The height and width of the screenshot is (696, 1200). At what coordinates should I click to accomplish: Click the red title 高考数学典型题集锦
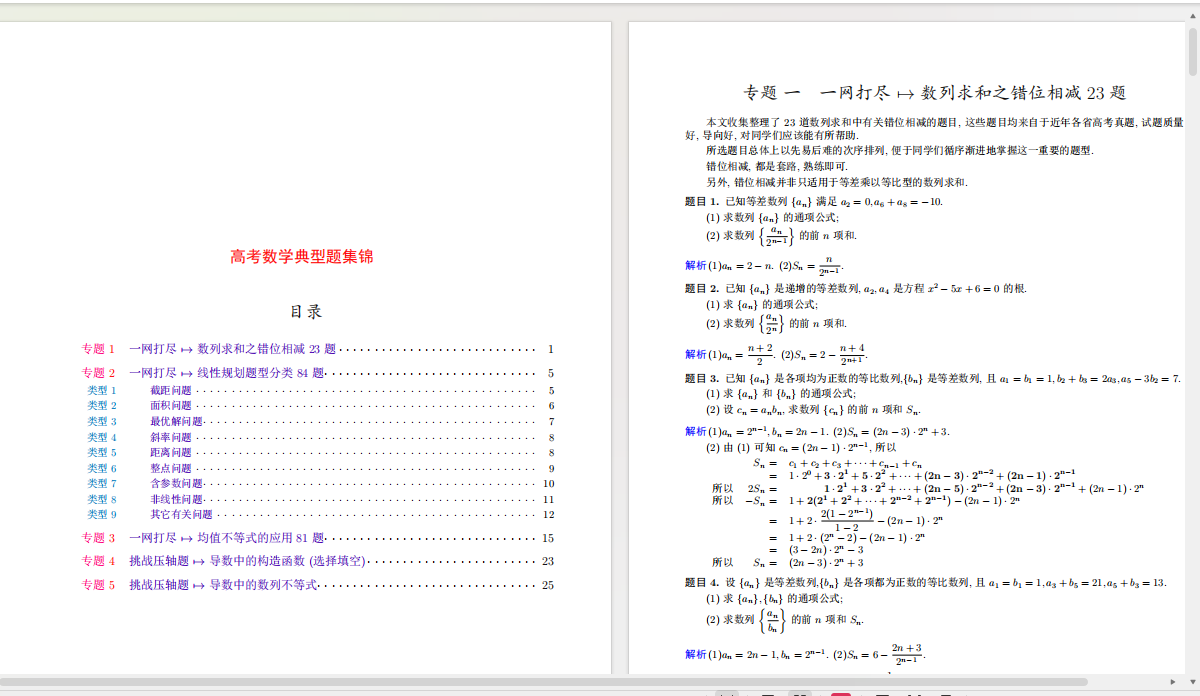tap(302, 257)
